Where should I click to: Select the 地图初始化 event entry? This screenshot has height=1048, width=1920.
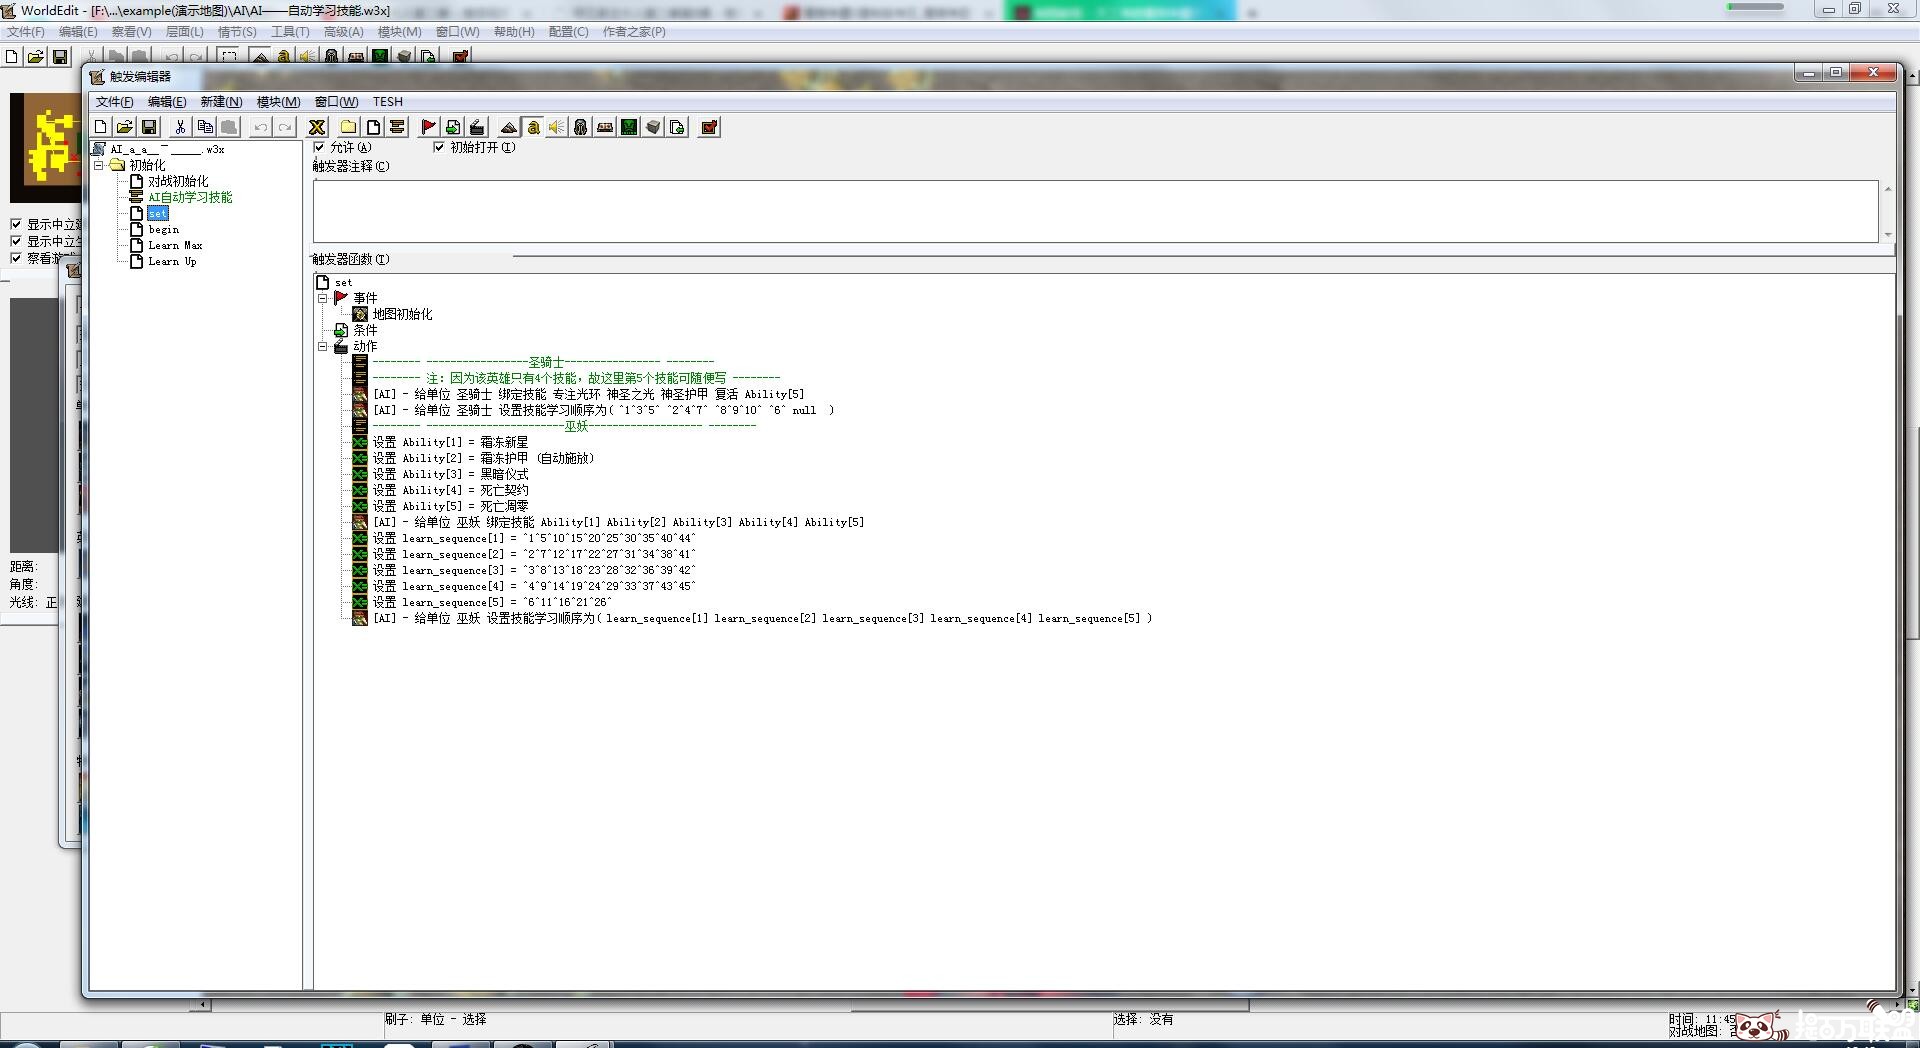pyautogui.click(x=402, y=314)
